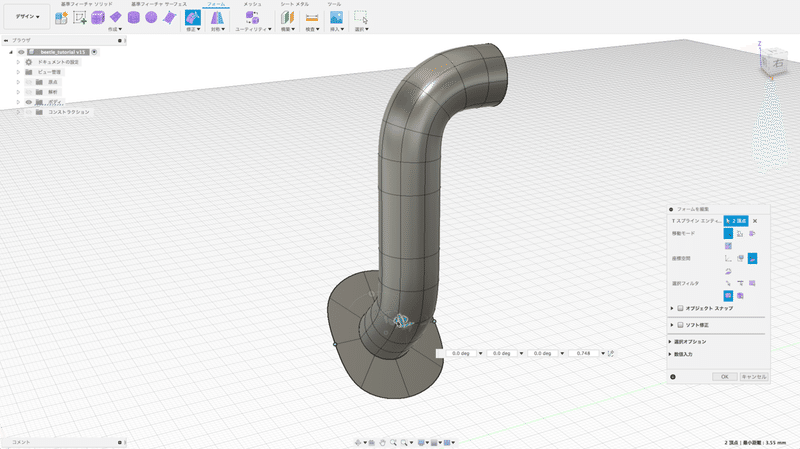Click the sphere primitive icon in toolbar

pyautogui.click(x=150, y=18)
